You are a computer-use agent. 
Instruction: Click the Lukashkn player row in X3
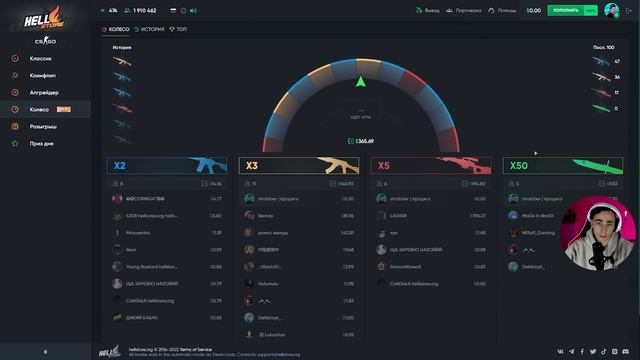click(x=299, y=335)
